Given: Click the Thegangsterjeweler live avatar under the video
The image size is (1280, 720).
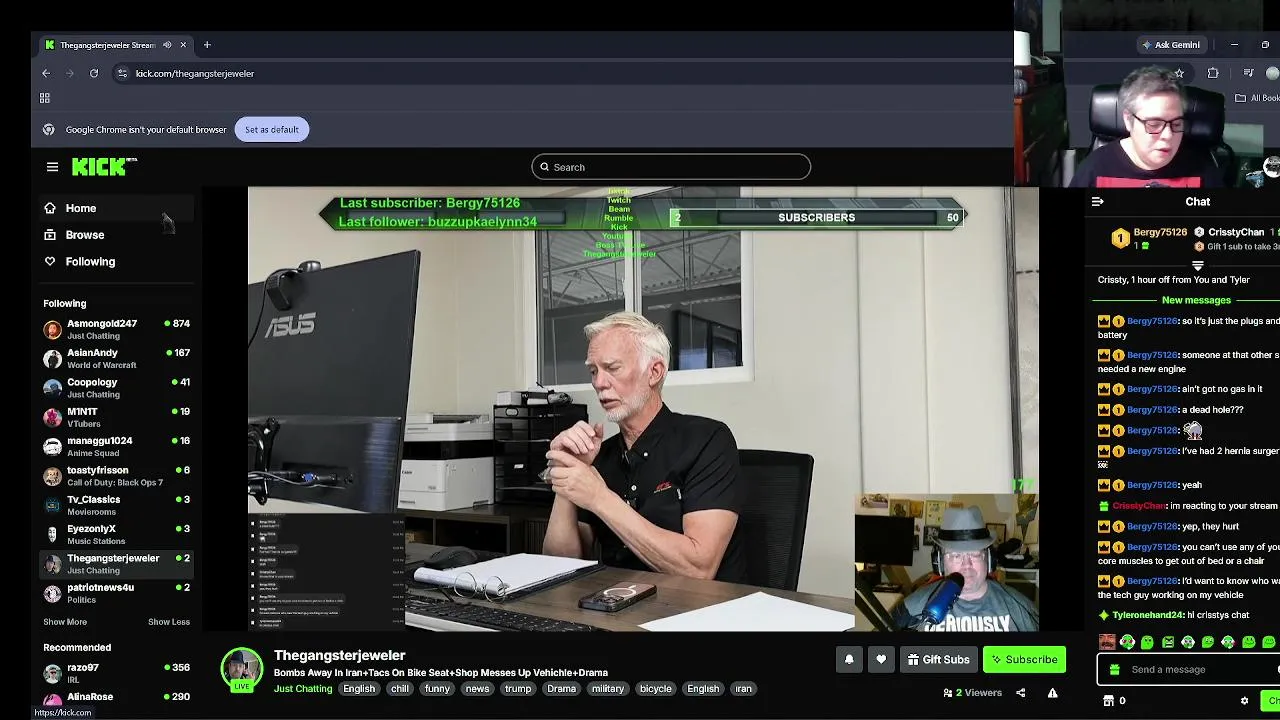Looking at the screenshot, I should pos(241,669).
